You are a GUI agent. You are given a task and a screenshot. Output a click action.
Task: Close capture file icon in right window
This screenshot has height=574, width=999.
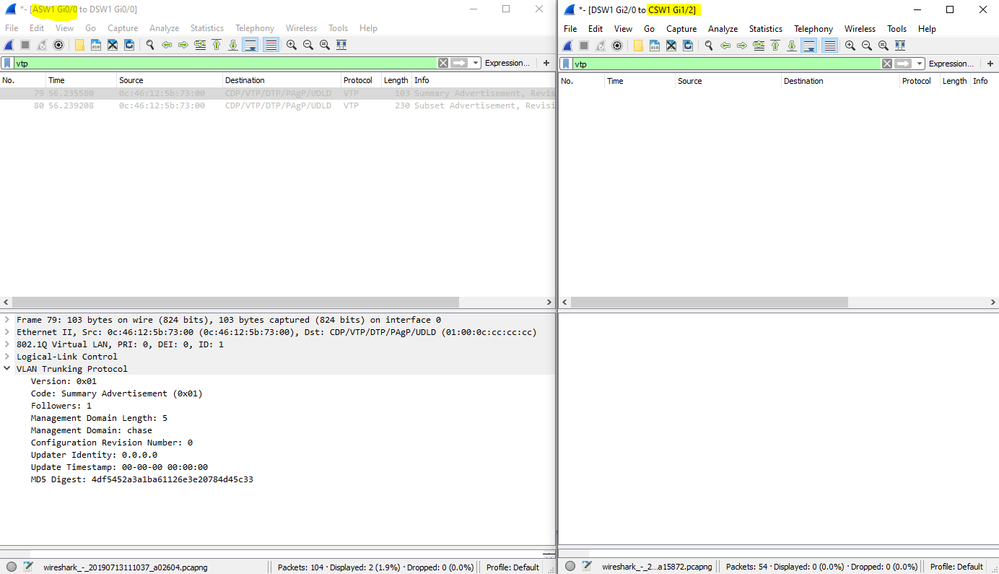click(671, 45)
